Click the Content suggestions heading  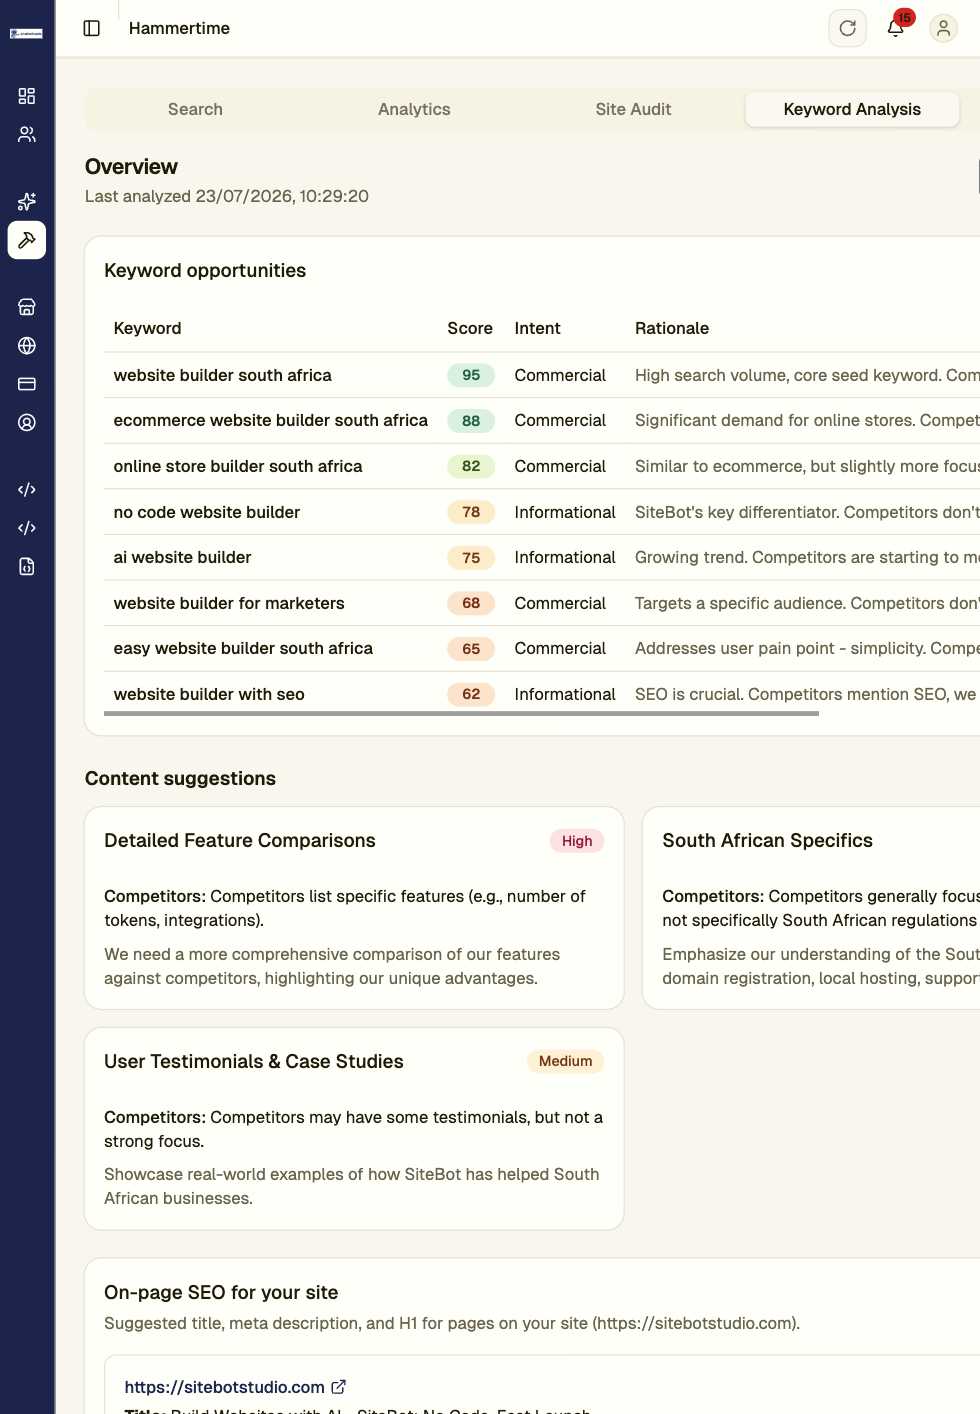point(180,779)
